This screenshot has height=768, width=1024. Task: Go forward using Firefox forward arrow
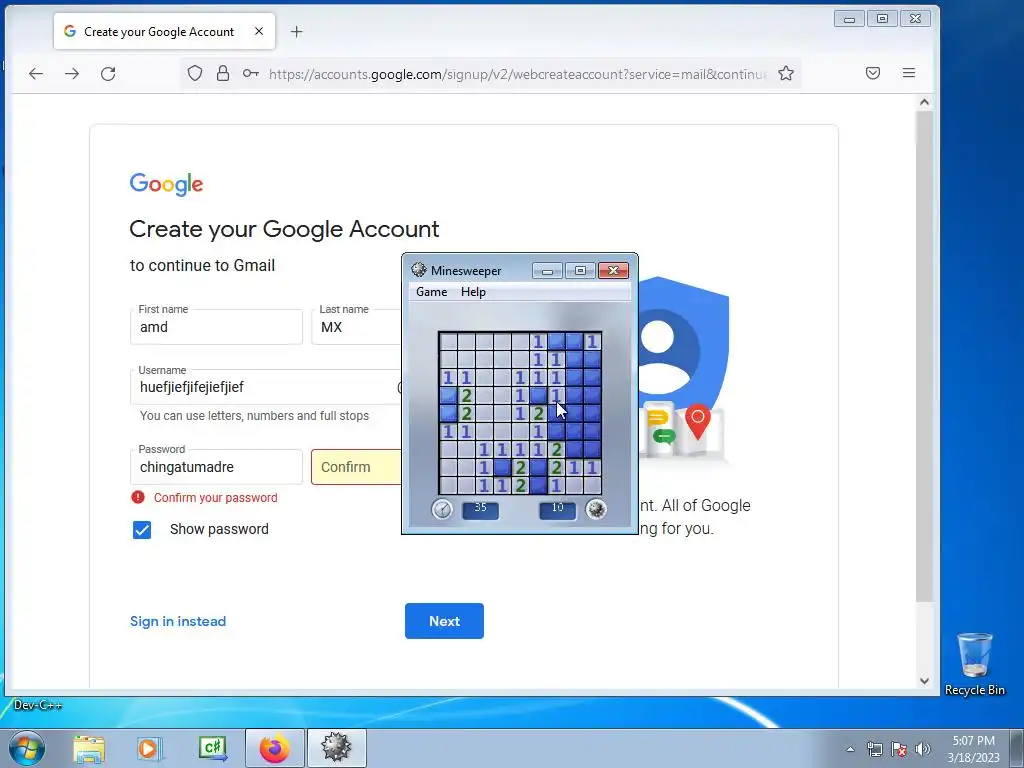tap(72, 74)
